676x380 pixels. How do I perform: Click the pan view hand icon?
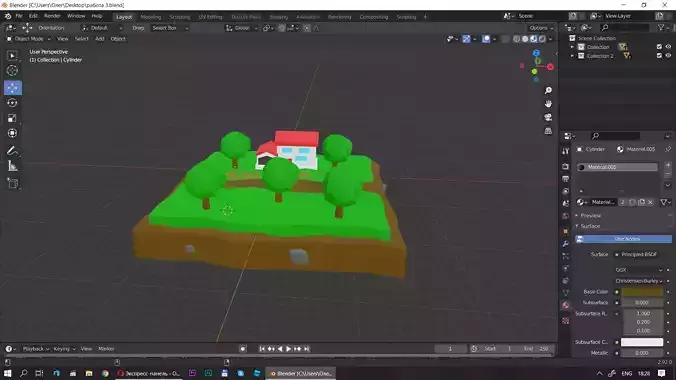click(548, 104)
